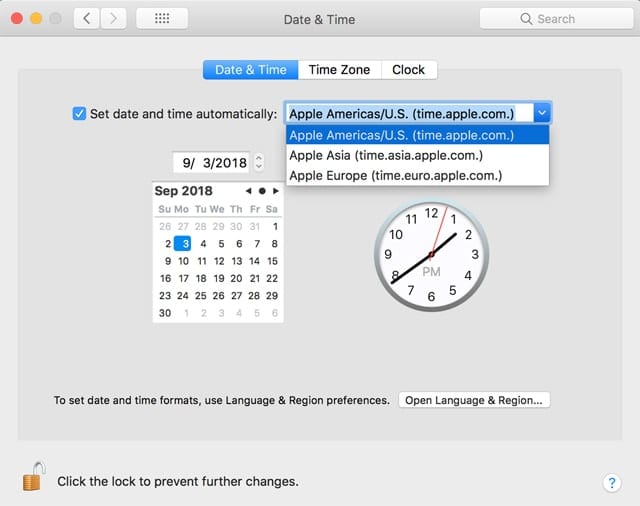Switch to the Clock tab
Screen dimensions: 640x506
pyautogui.click(x=408, y=70)
